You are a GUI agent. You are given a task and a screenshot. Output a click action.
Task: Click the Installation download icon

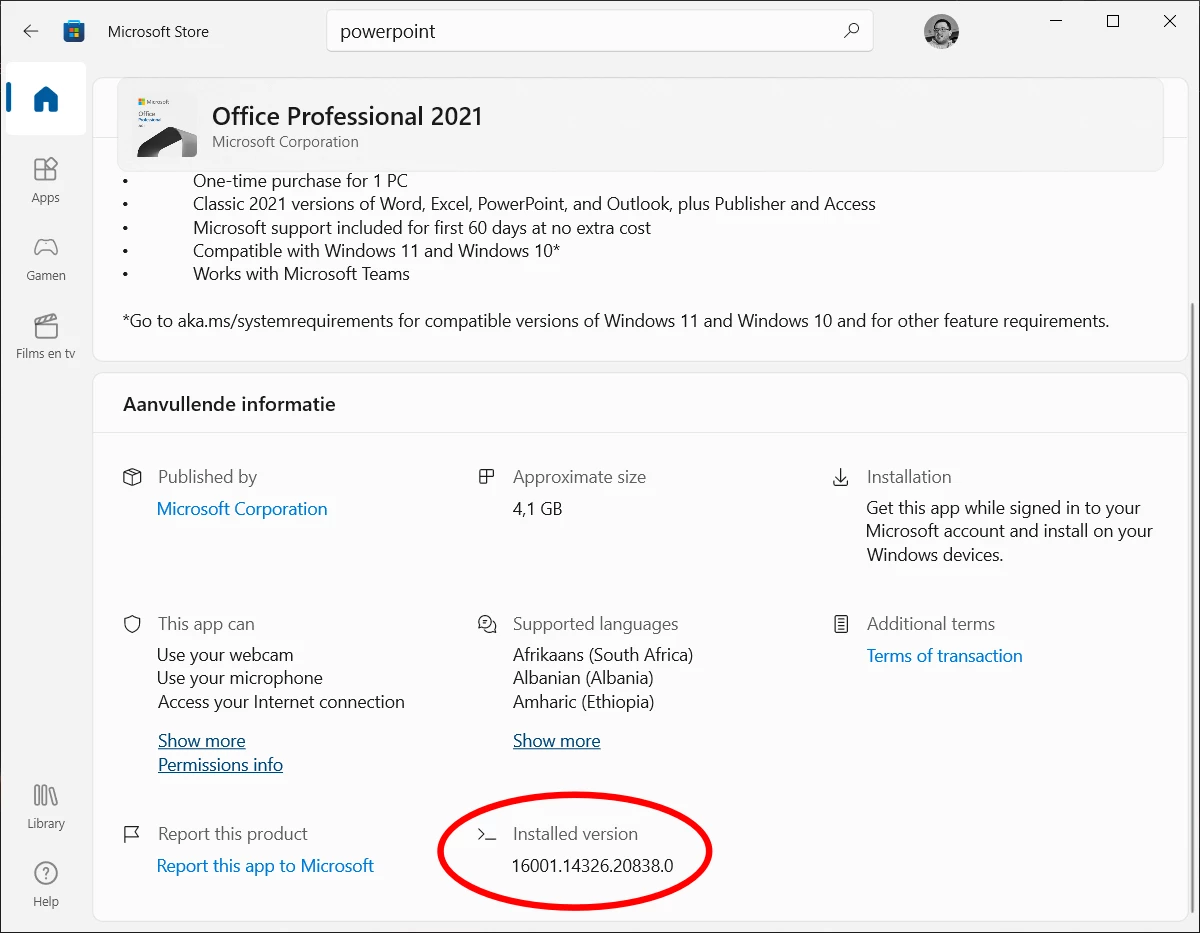pyautogui.click(x=841, y=477)
